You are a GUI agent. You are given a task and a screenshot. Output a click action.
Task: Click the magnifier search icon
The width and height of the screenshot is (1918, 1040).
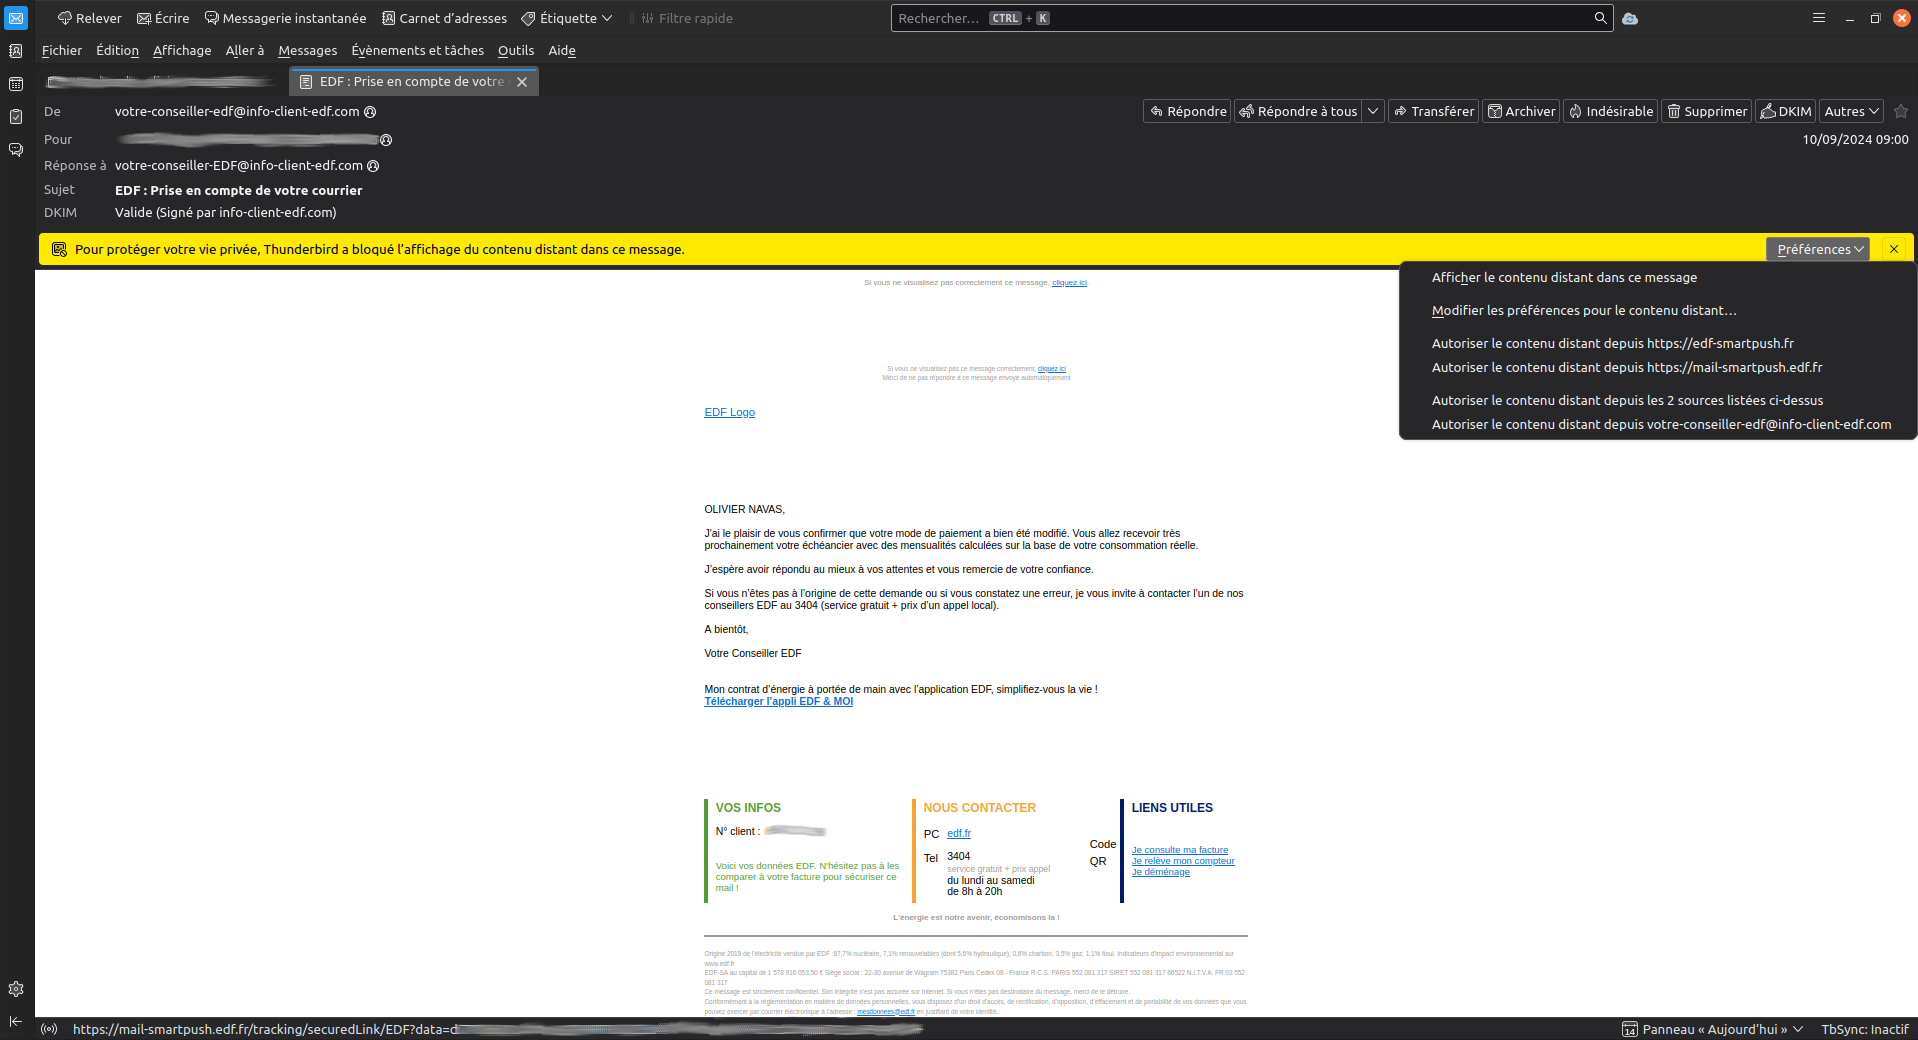pos(1600,18)
